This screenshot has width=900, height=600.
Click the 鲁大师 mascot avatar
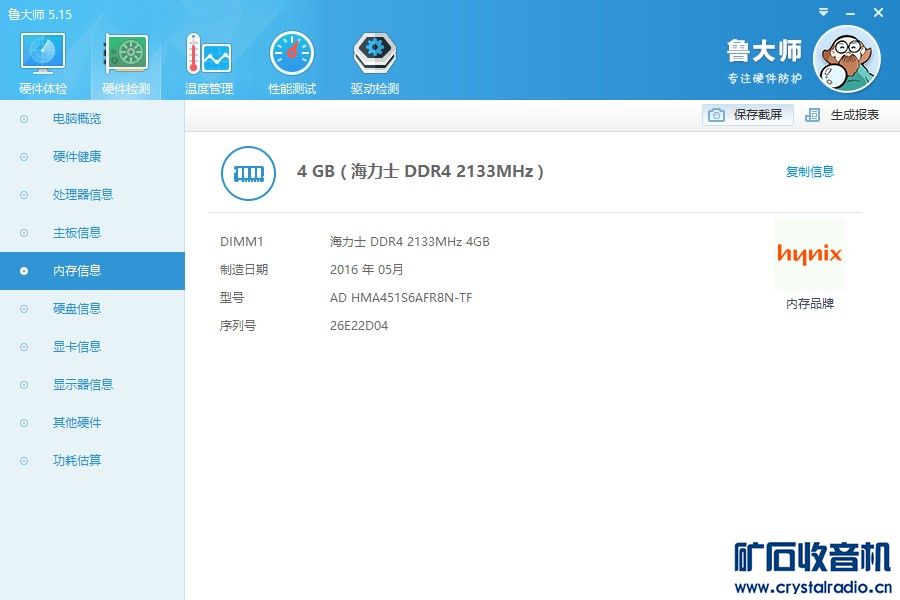click(847, 59)
